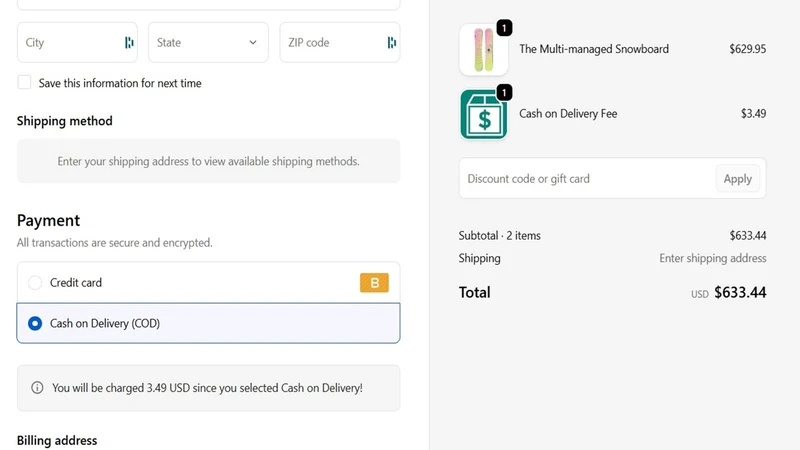The width and height of the screenshot is (800, 450).
Task: Click the info icon beside COD charge notice
Action: click(37, 388)
